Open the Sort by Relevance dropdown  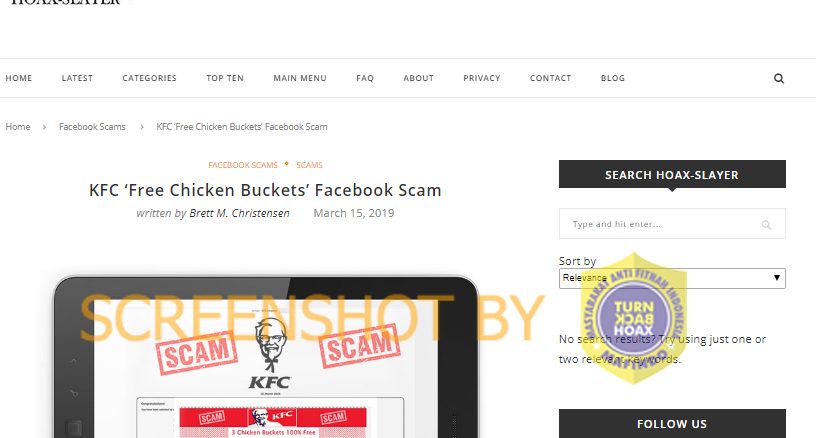tap(672, 278)
